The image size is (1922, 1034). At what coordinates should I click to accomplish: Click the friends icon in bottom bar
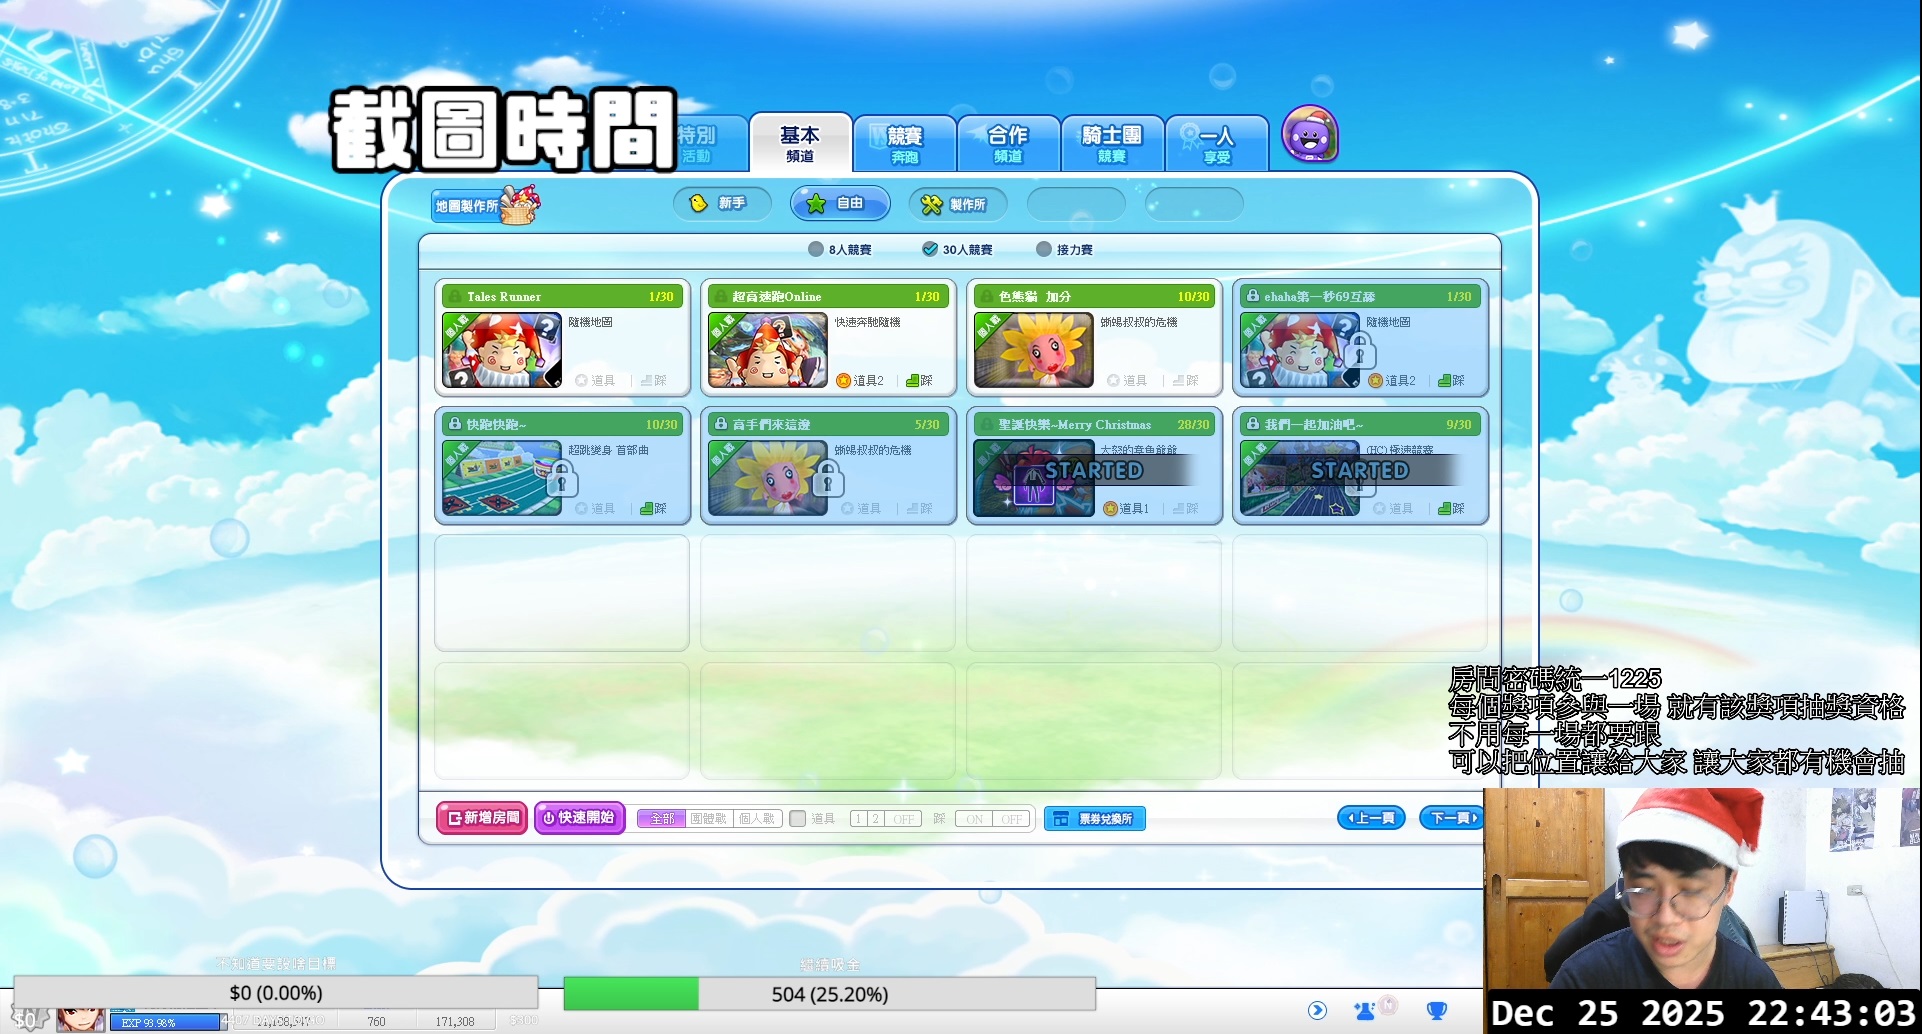(x=1365, y=1010)
